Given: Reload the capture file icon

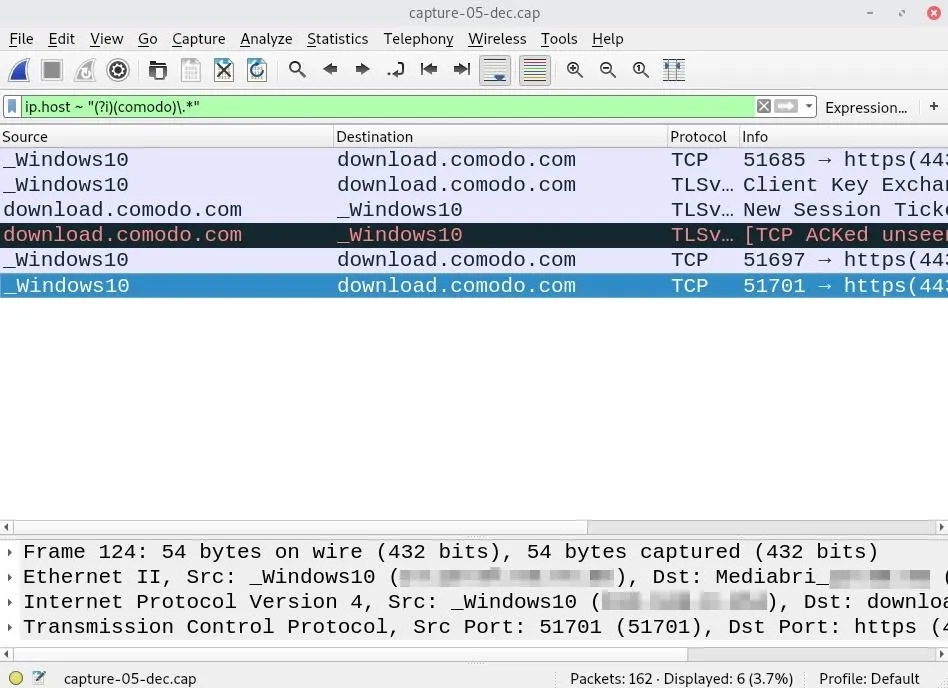Looking at the screenshot, I should 257,70.
